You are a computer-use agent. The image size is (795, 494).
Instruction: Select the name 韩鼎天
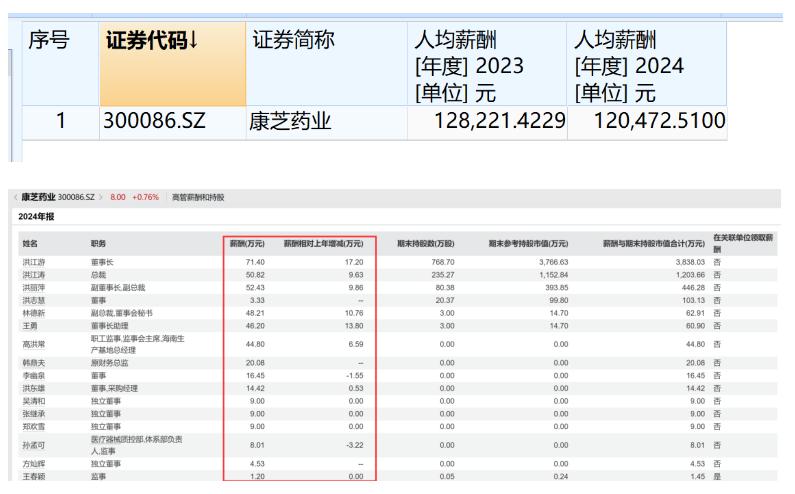[34, 363]
